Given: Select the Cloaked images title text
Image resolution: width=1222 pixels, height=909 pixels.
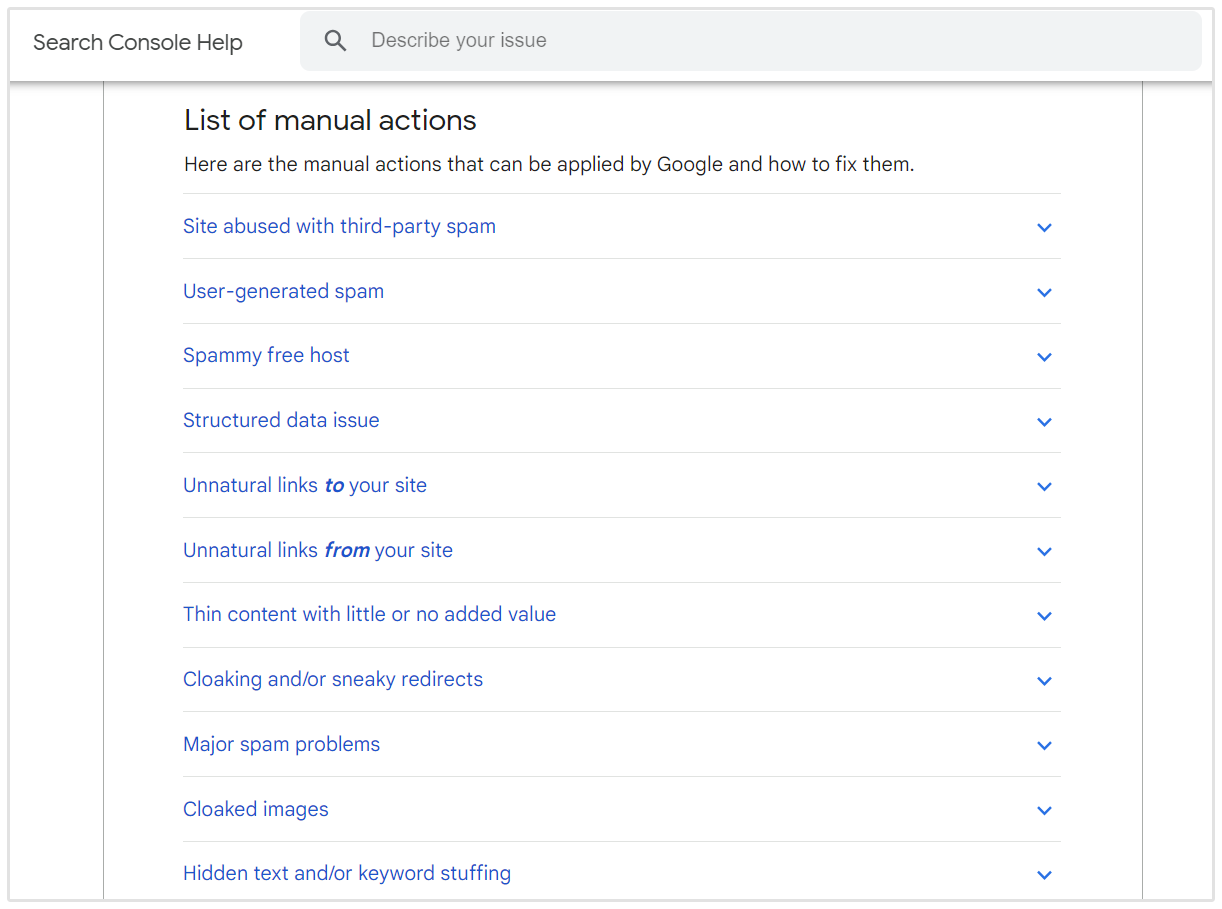Looking at the screenshot, I should click(255, 809).
